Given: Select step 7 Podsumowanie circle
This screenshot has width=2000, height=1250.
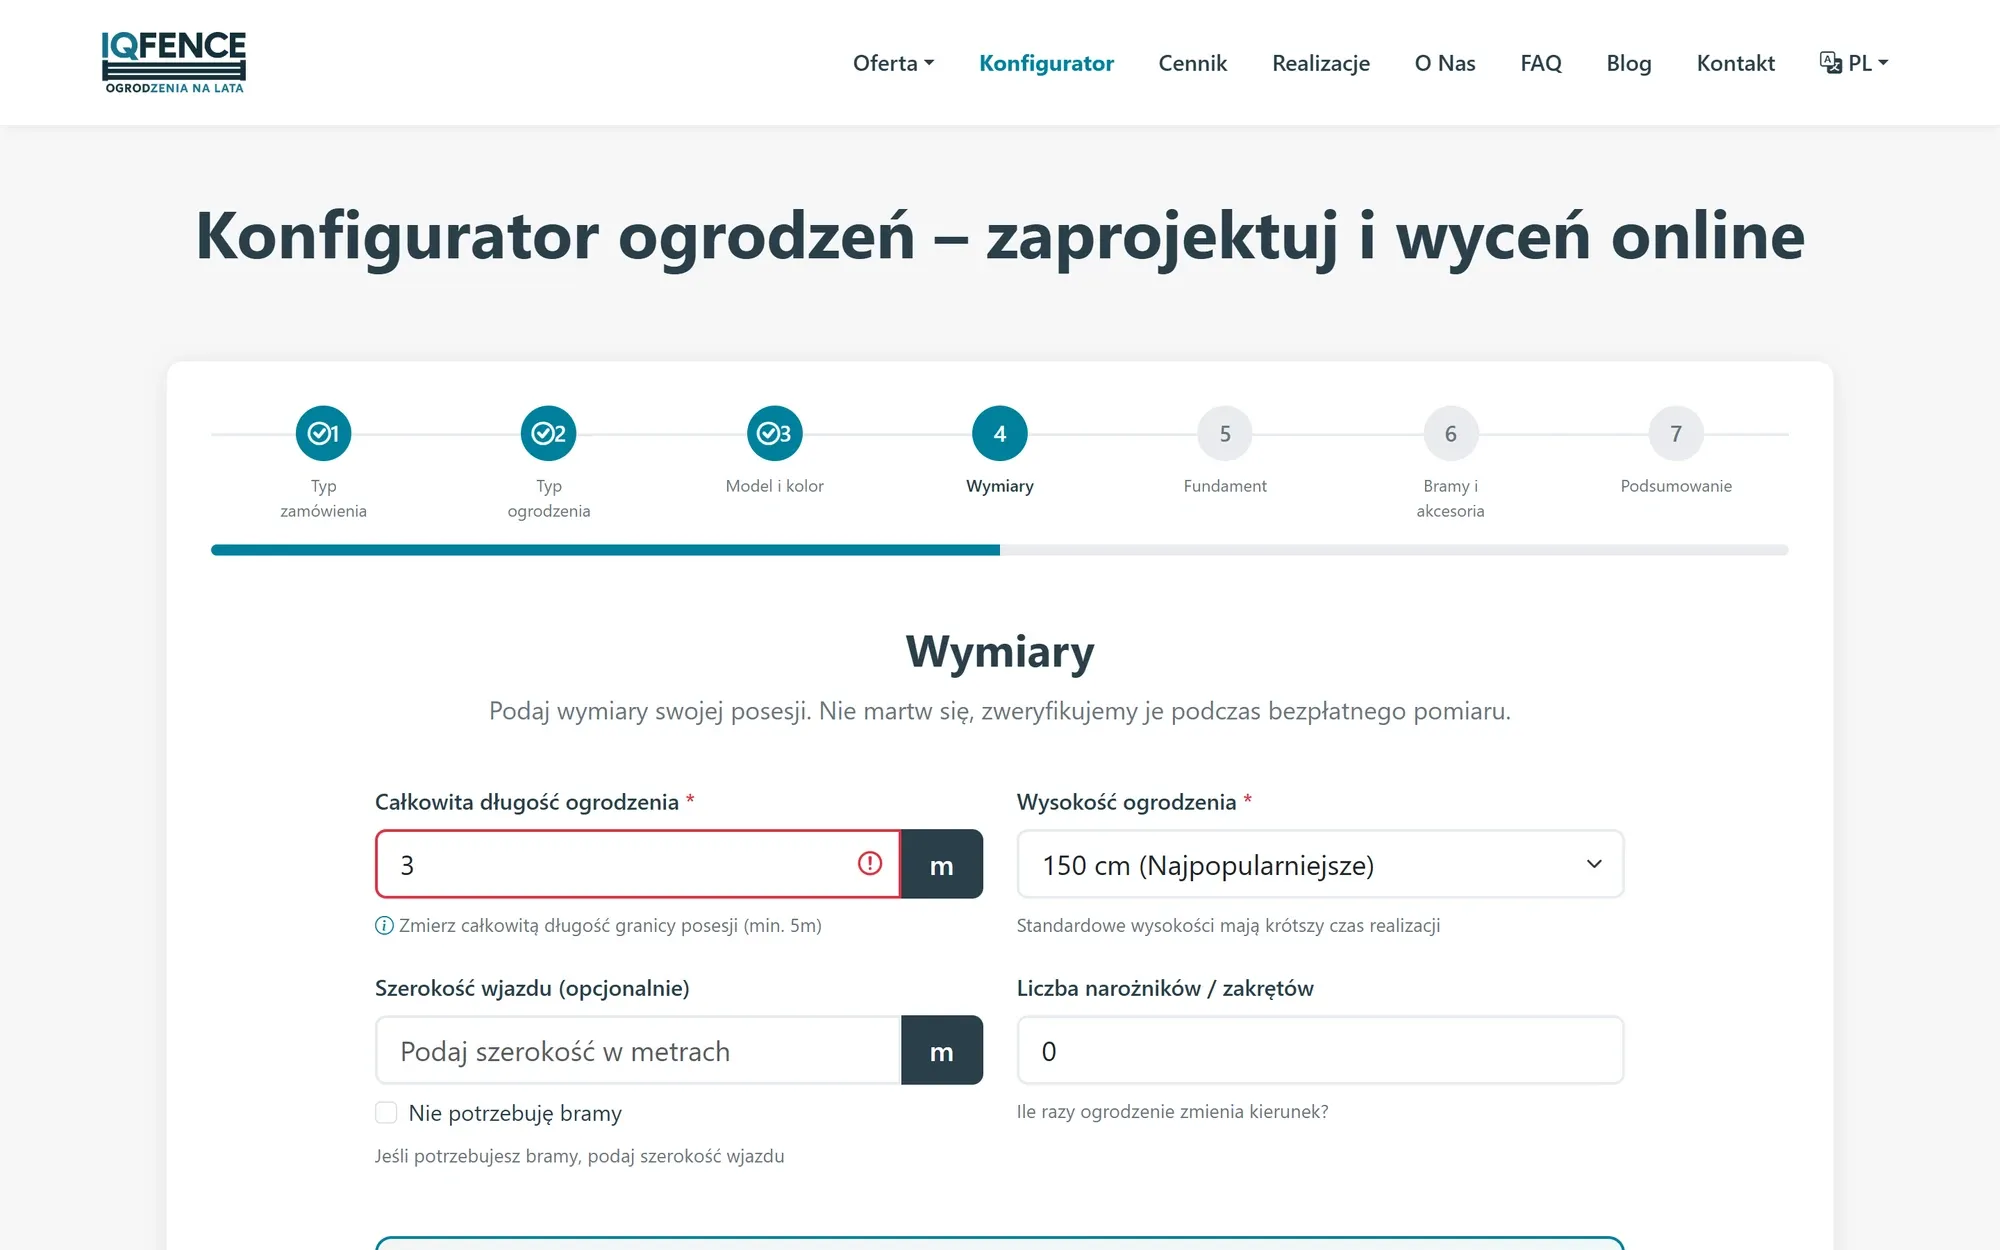Looking at the screenshot, I should 1676,433.
